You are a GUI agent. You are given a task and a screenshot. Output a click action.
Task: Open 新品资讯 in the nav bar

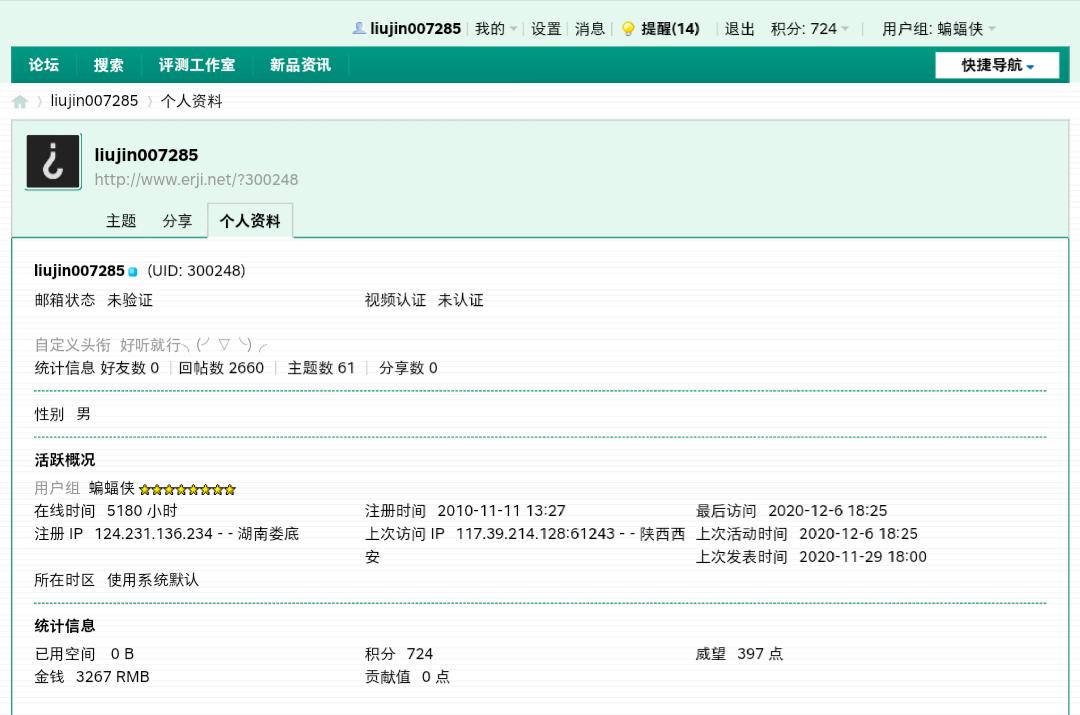300,65
